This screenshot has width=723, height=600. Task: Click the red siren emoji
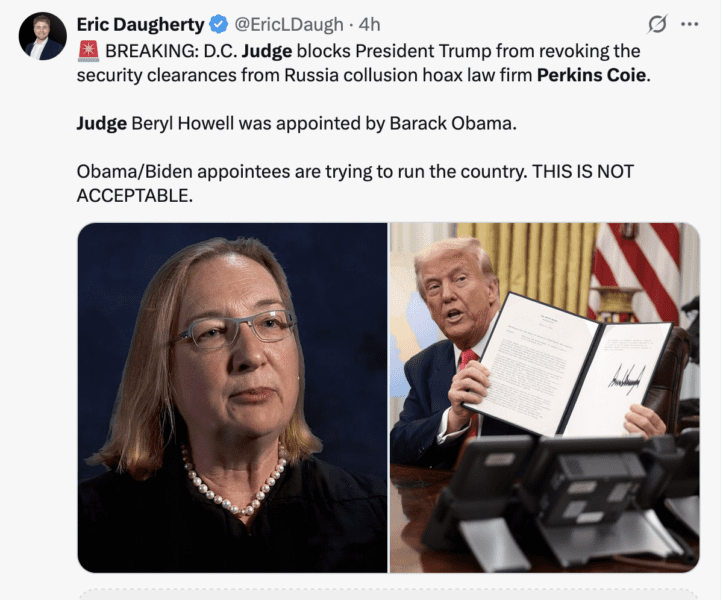[x=88, y=51]
